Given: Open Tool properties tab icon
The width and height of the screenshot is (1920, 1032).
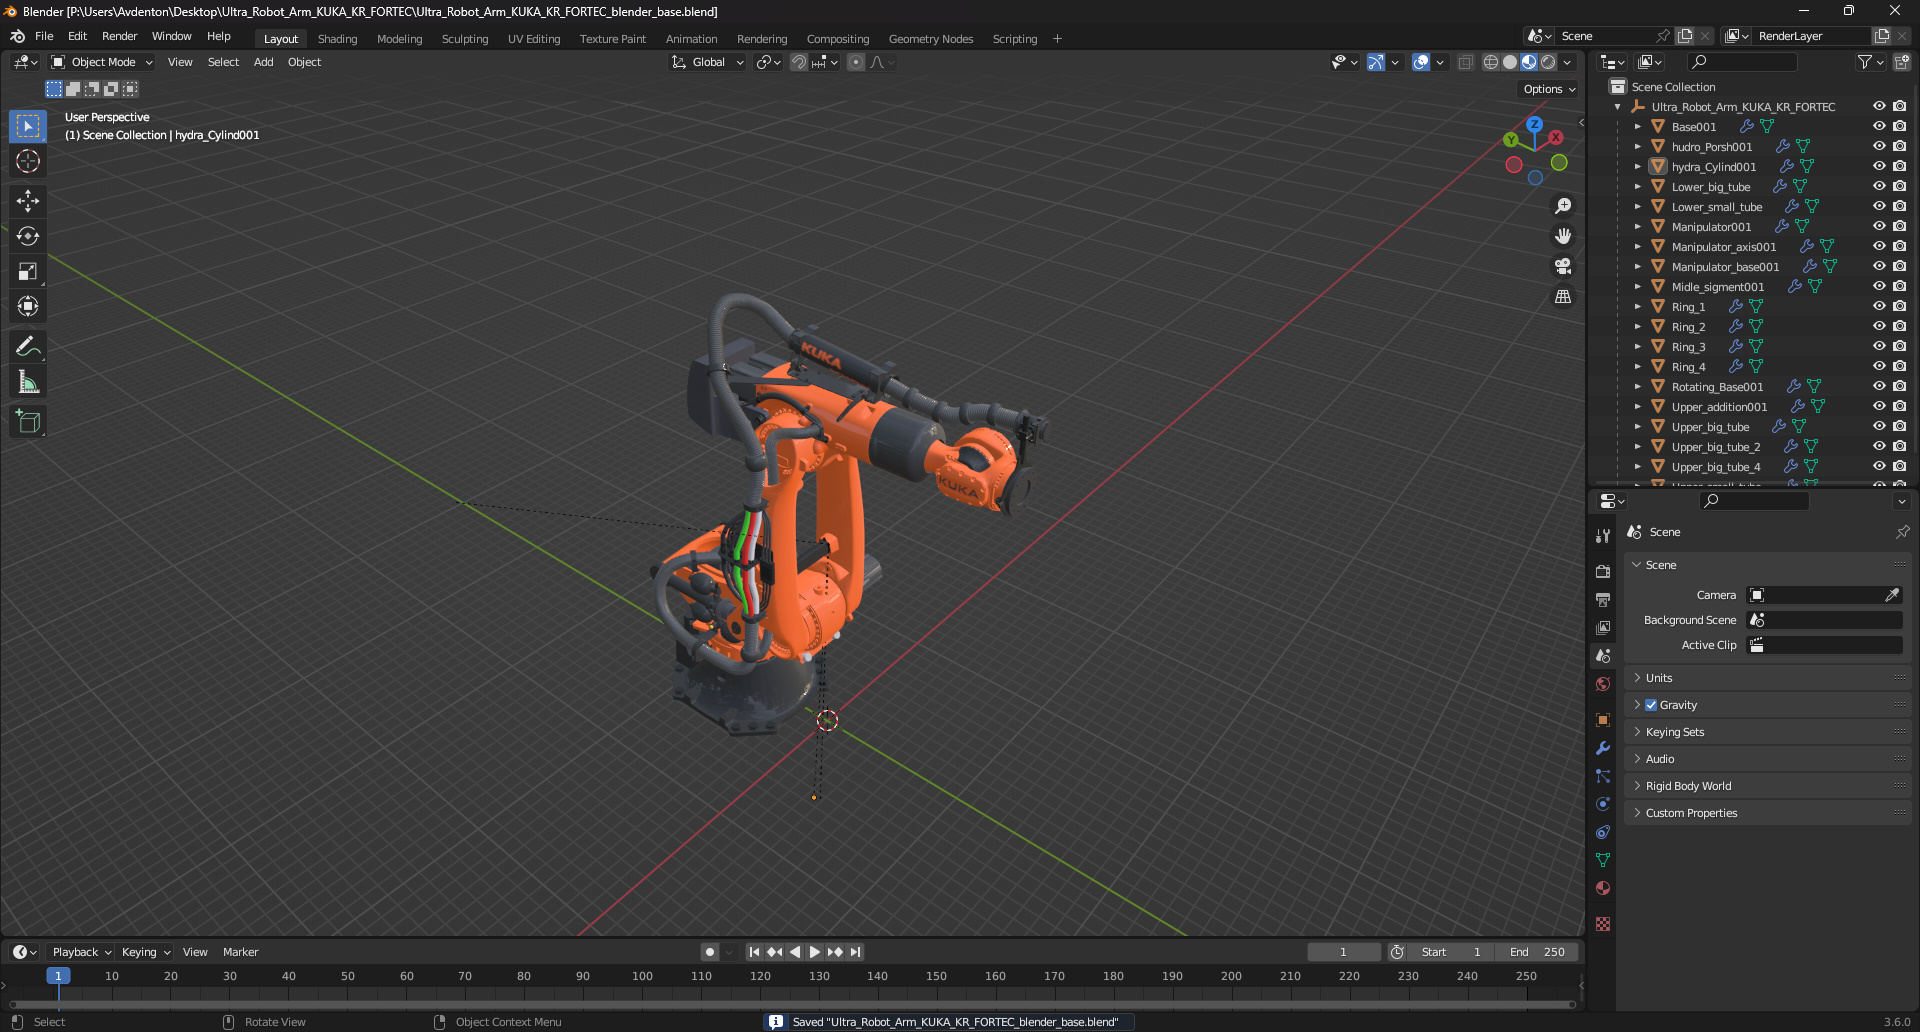Looking at the screenshot, I should 1603,535.
